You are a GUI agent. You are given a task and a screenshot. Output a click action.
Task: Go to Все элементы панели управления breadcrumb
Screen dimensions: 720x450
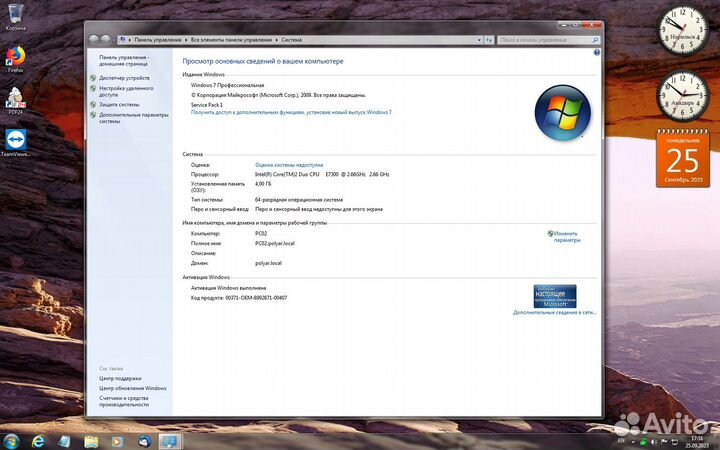pyautogui.click(x=231, y=40)
